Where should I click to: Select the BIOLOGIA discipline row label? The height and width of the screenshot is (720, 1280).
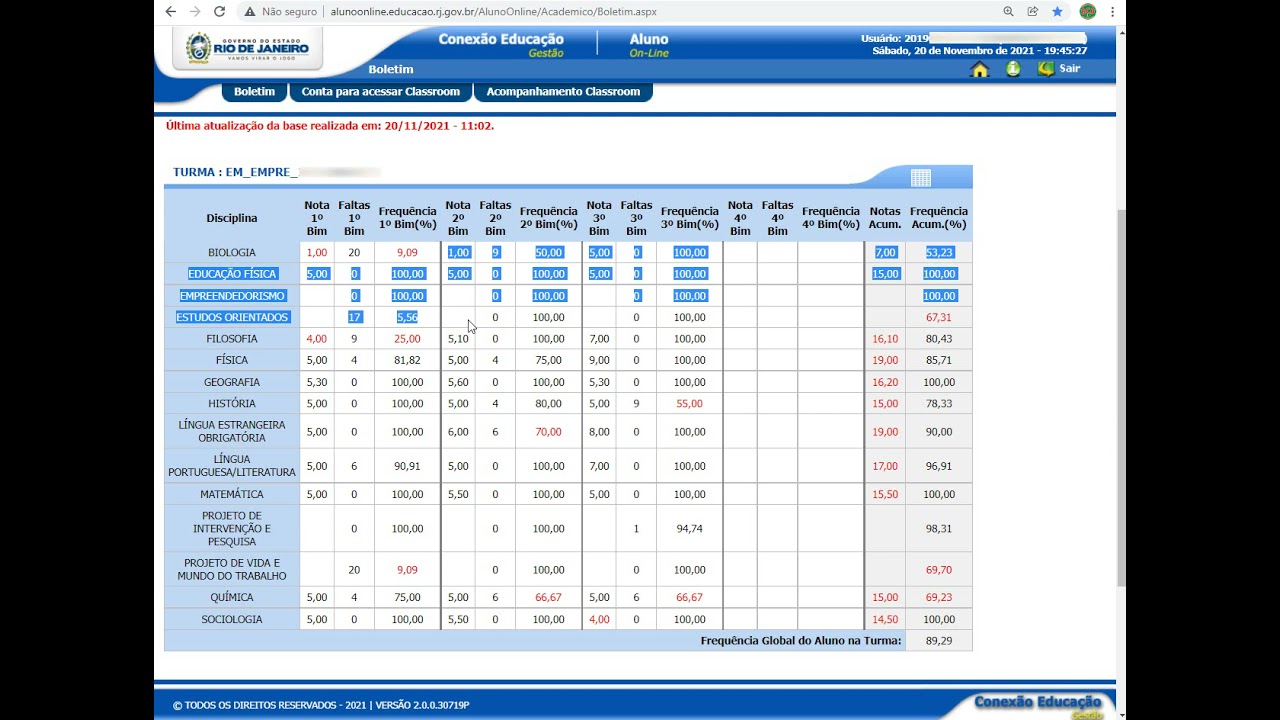(232, 253)
